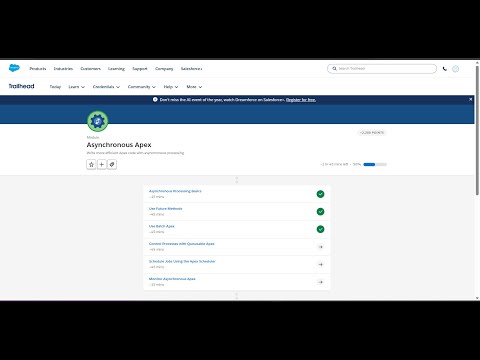
Task: Go to the Today tab
Action: [x=55, y=87]
